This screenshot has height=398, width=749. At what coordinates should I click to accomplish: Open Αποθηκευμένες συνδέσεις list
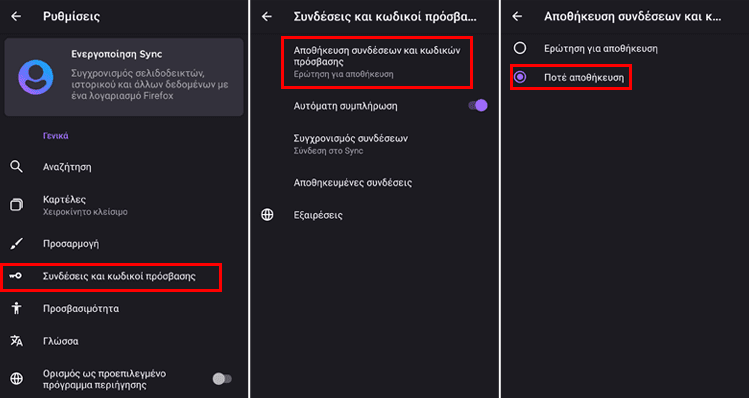click(375, 183)
